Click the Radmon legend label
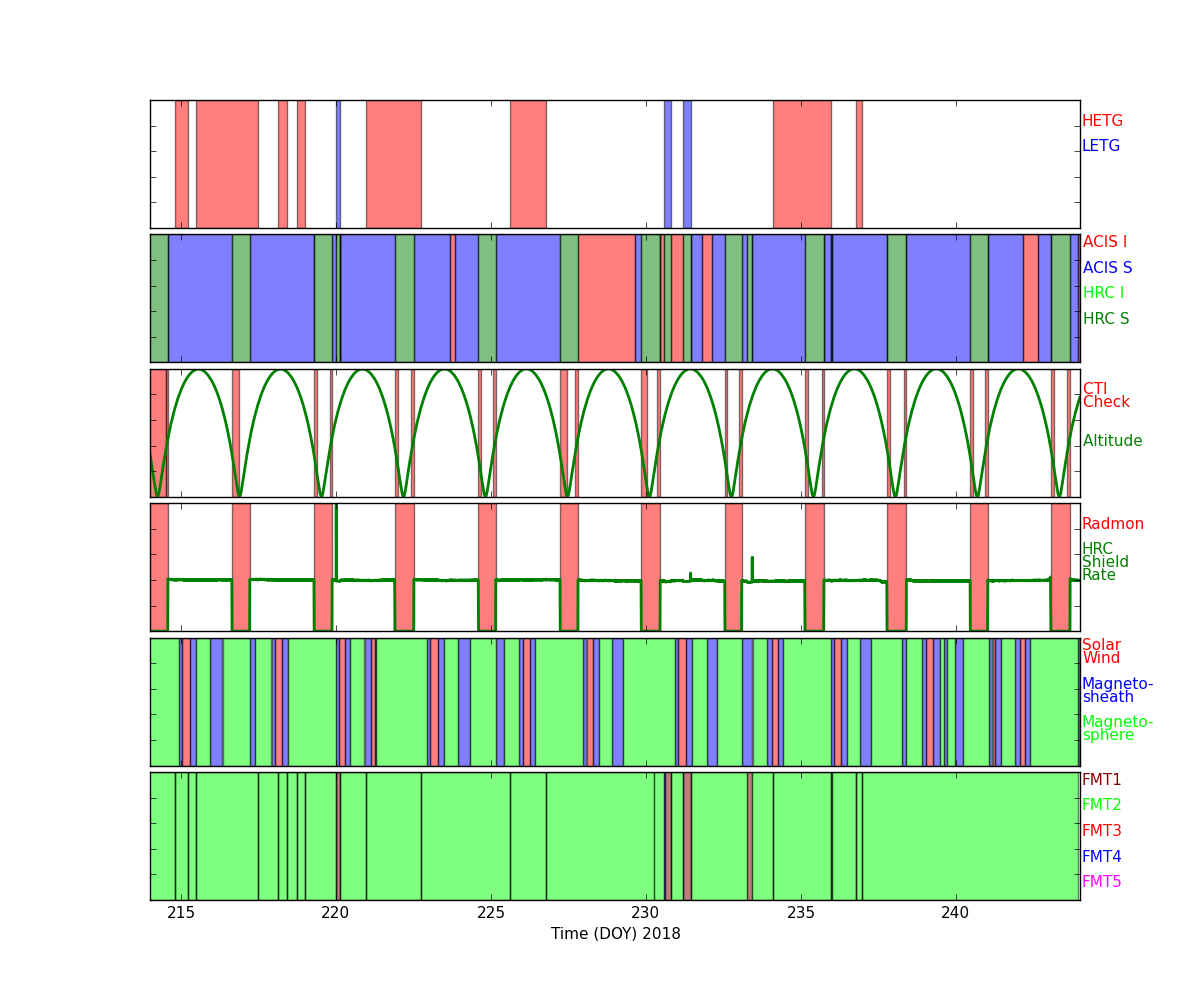 point(1112,524)
